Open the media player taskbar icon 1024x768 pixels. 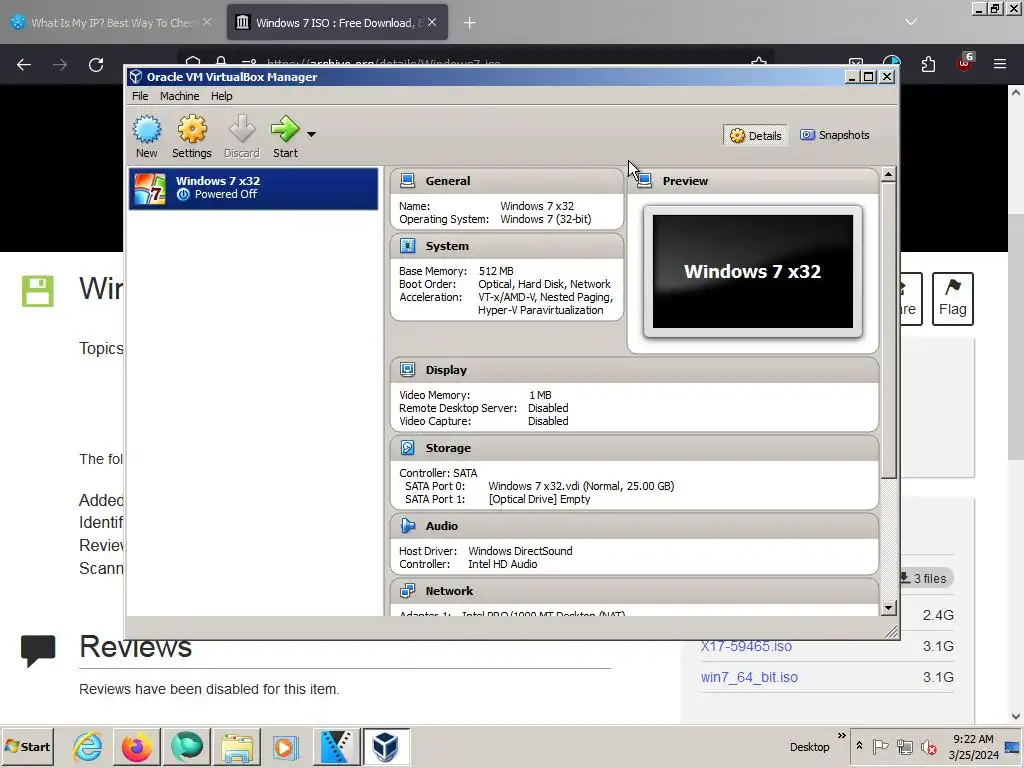coord(285,746)
